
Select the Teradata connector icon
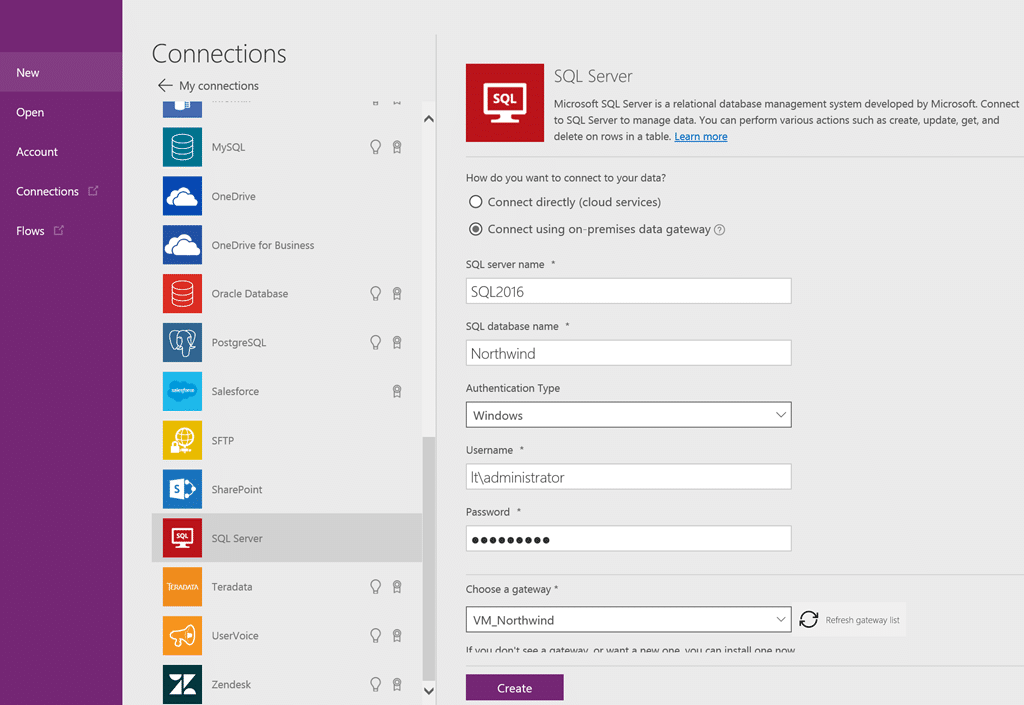click(182, 587)
